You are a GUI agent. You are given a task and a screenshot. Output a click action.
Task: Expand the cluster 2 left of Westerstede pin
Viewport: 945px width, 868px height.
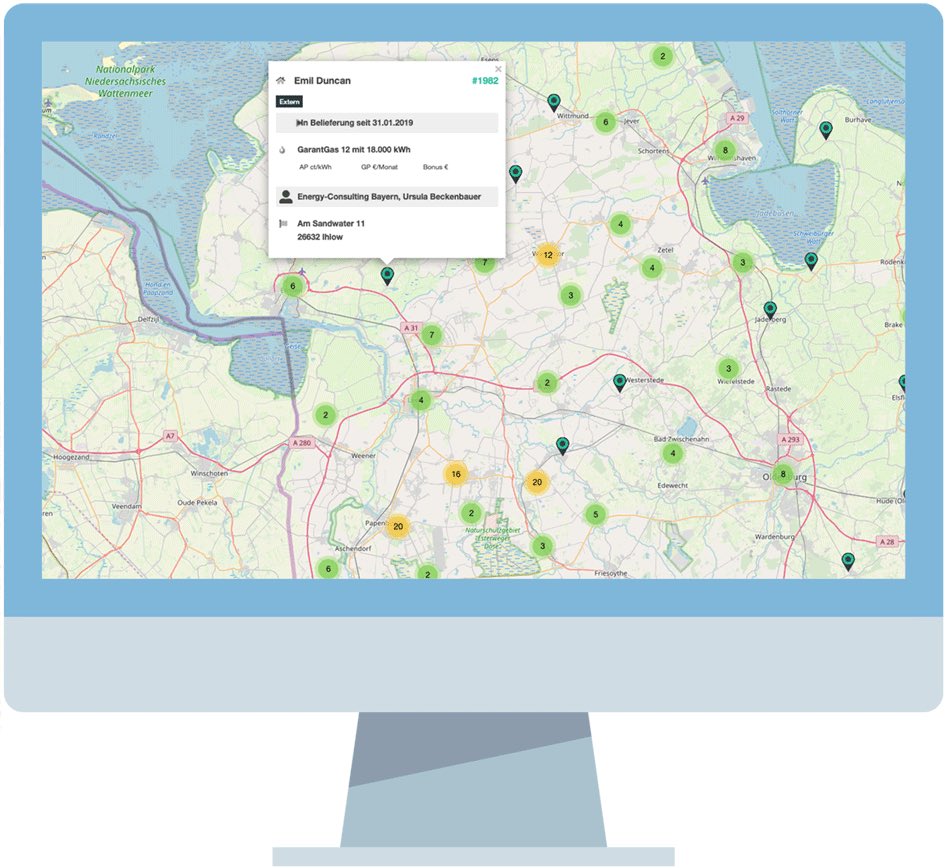(x=547, y=382)
